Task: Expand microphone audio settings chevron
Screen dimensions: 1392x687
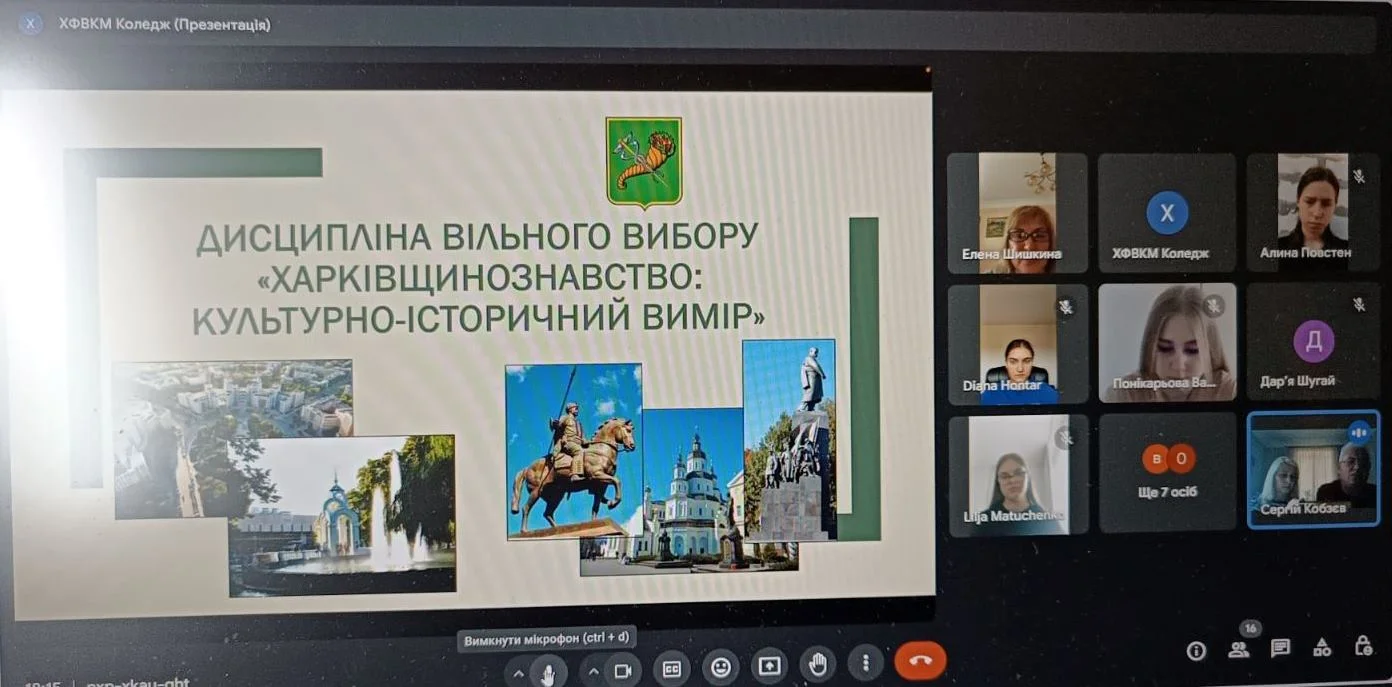Action: point(518,673)
